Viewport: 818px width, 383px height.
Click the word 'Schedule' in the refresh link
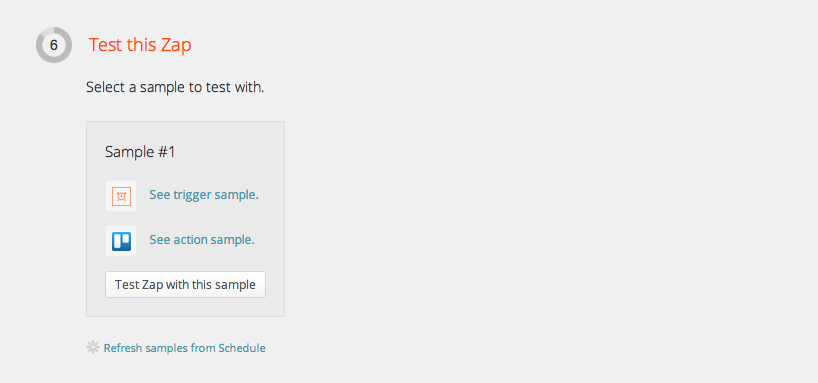tap(242, 348)
